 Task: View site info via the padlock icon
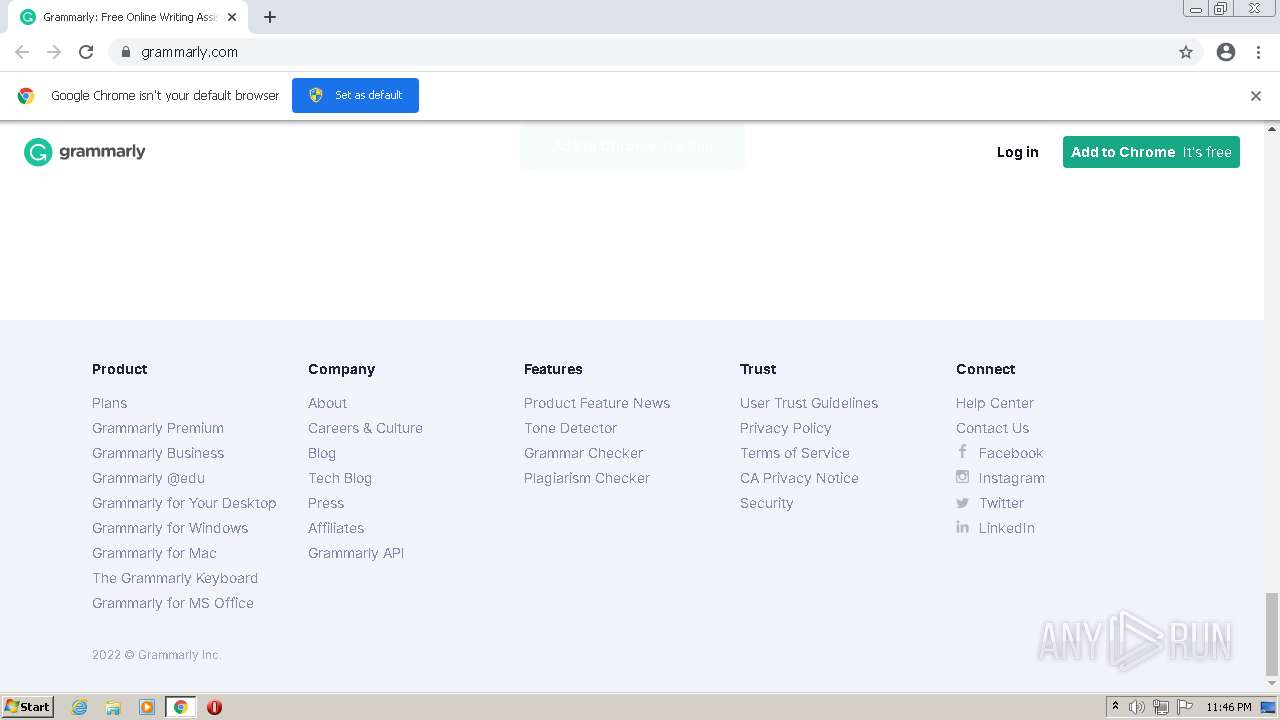pyautogui.click(x=125, y=52)
